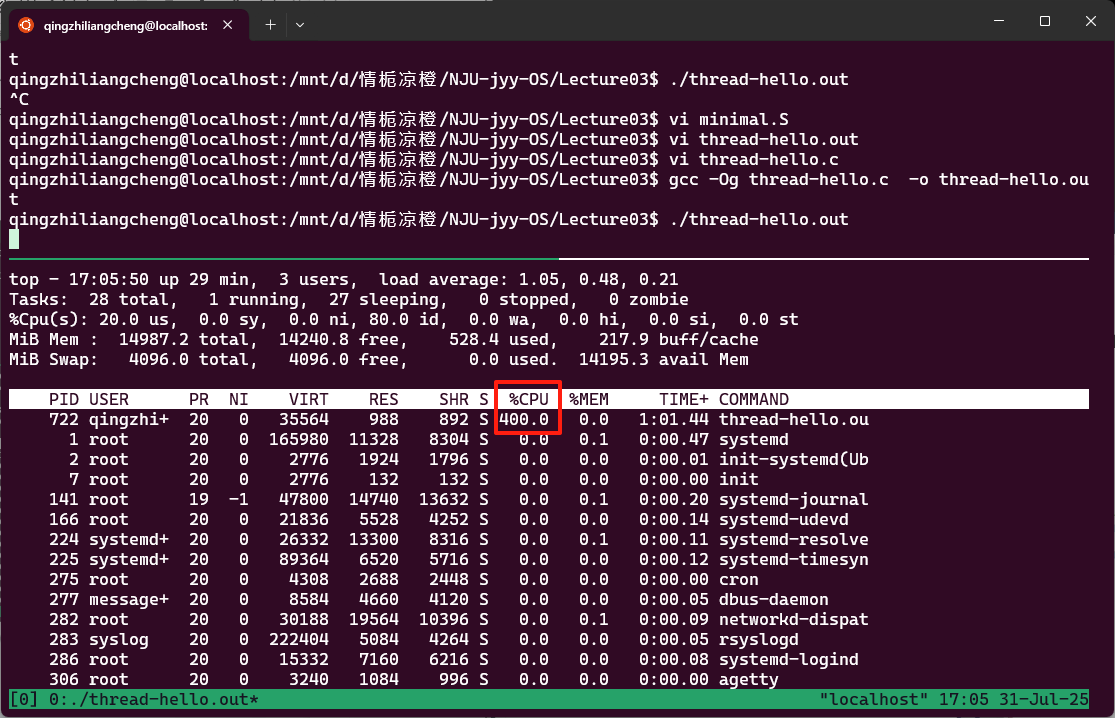
Task: Click the COMMAND column header
Action: pos(753,399)
